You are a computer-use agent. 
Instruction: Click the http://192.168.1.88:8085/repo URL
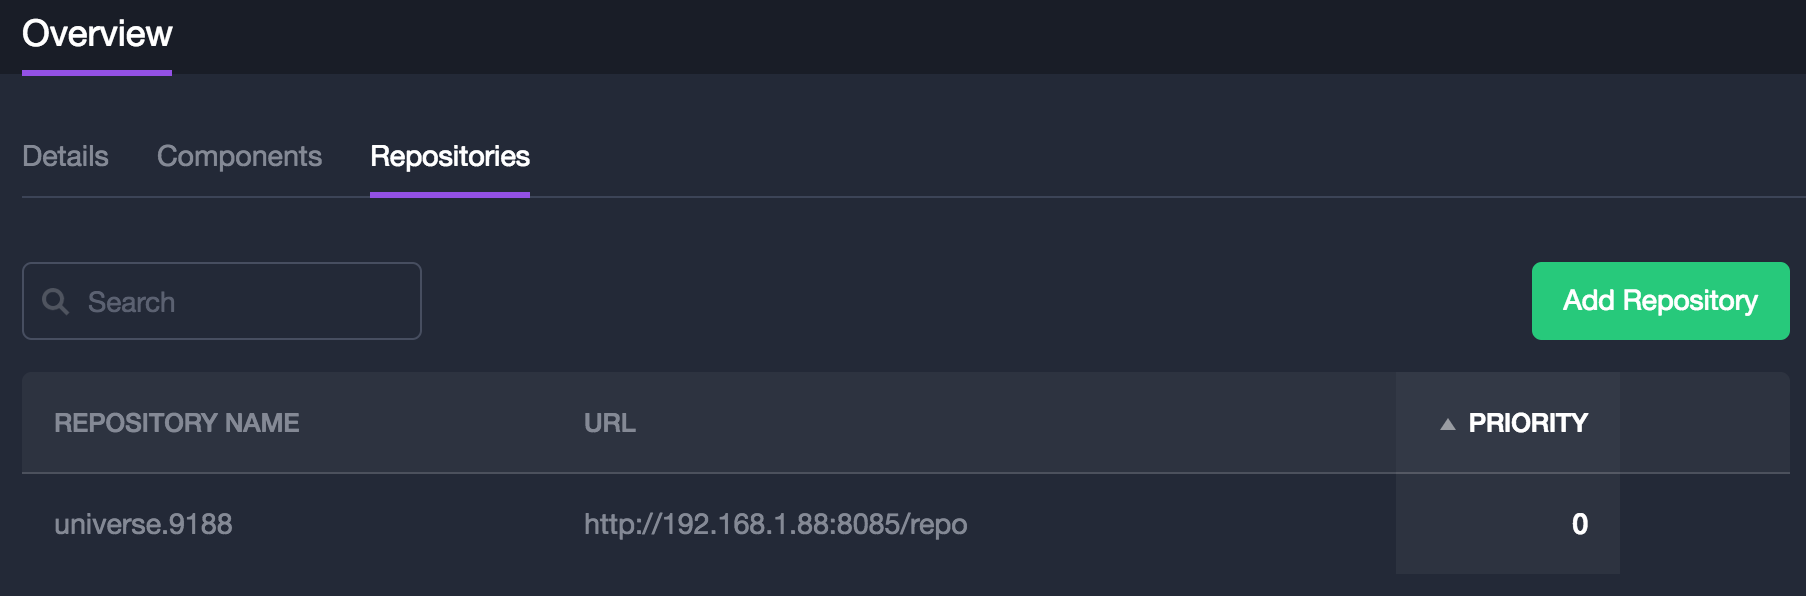[x=775, y=524]
